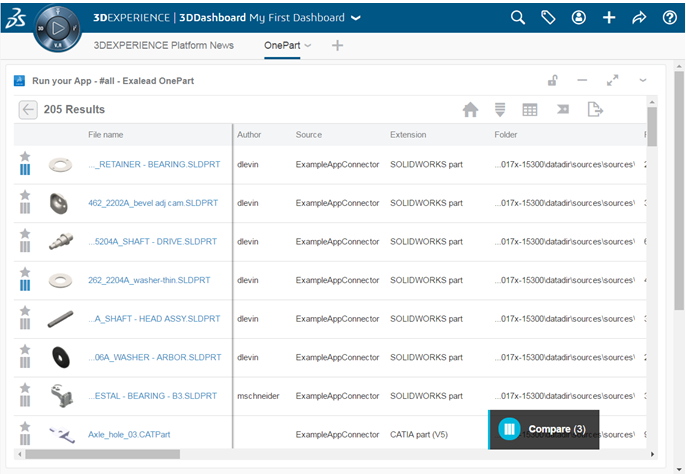Sort by the Extension column header

coord(408,135)
